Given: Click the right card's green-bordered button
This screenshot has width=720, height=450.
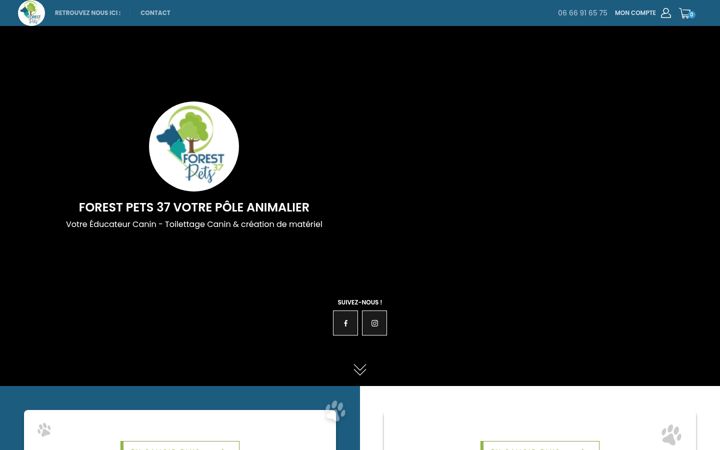Looking at the screenshot, I should point(540,445).
